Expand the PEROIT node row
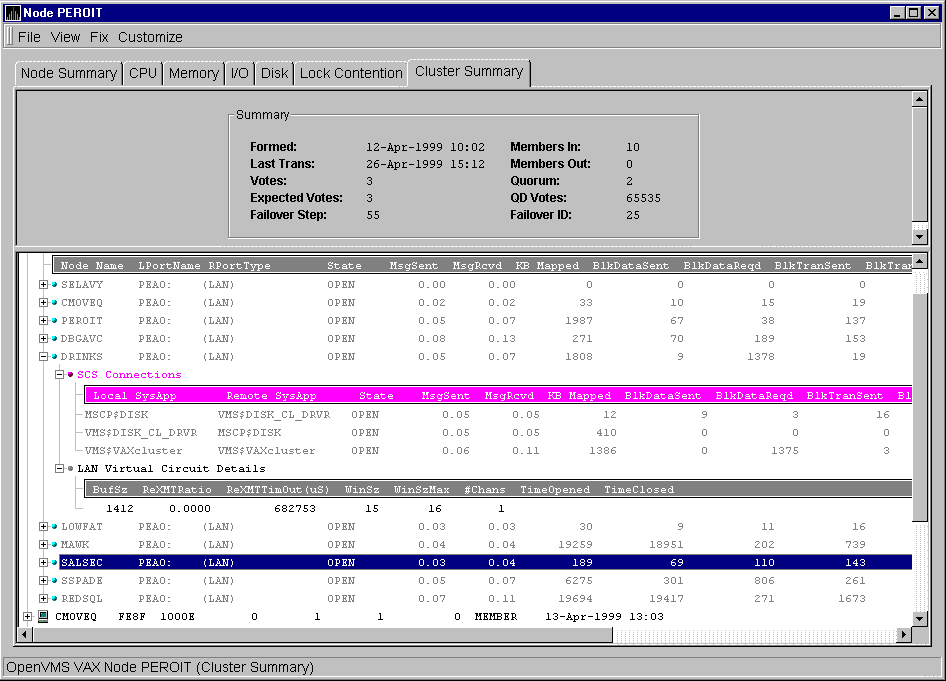The image size is (946, 681). point(43,321)
